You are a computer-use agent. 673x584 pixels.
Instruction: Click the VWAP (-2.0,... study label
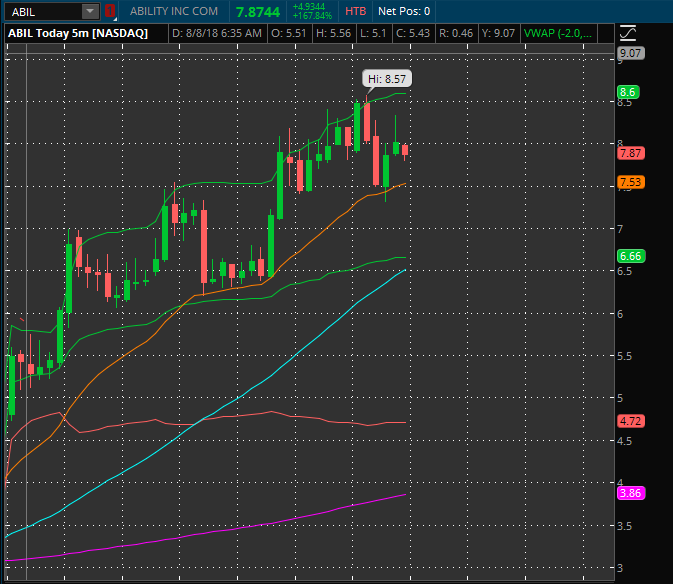tap(558, 33)
